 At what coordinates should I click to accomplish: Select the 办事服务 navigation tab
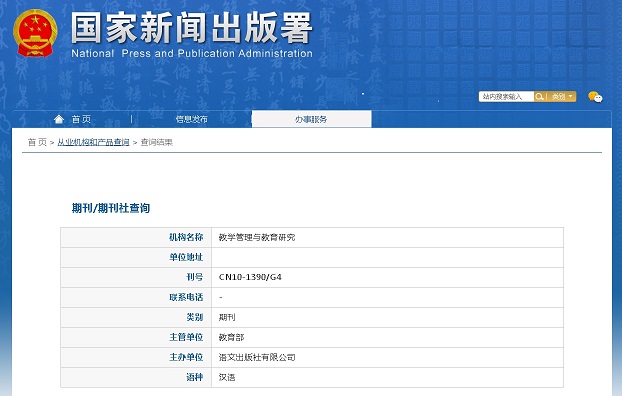(311, 119)
